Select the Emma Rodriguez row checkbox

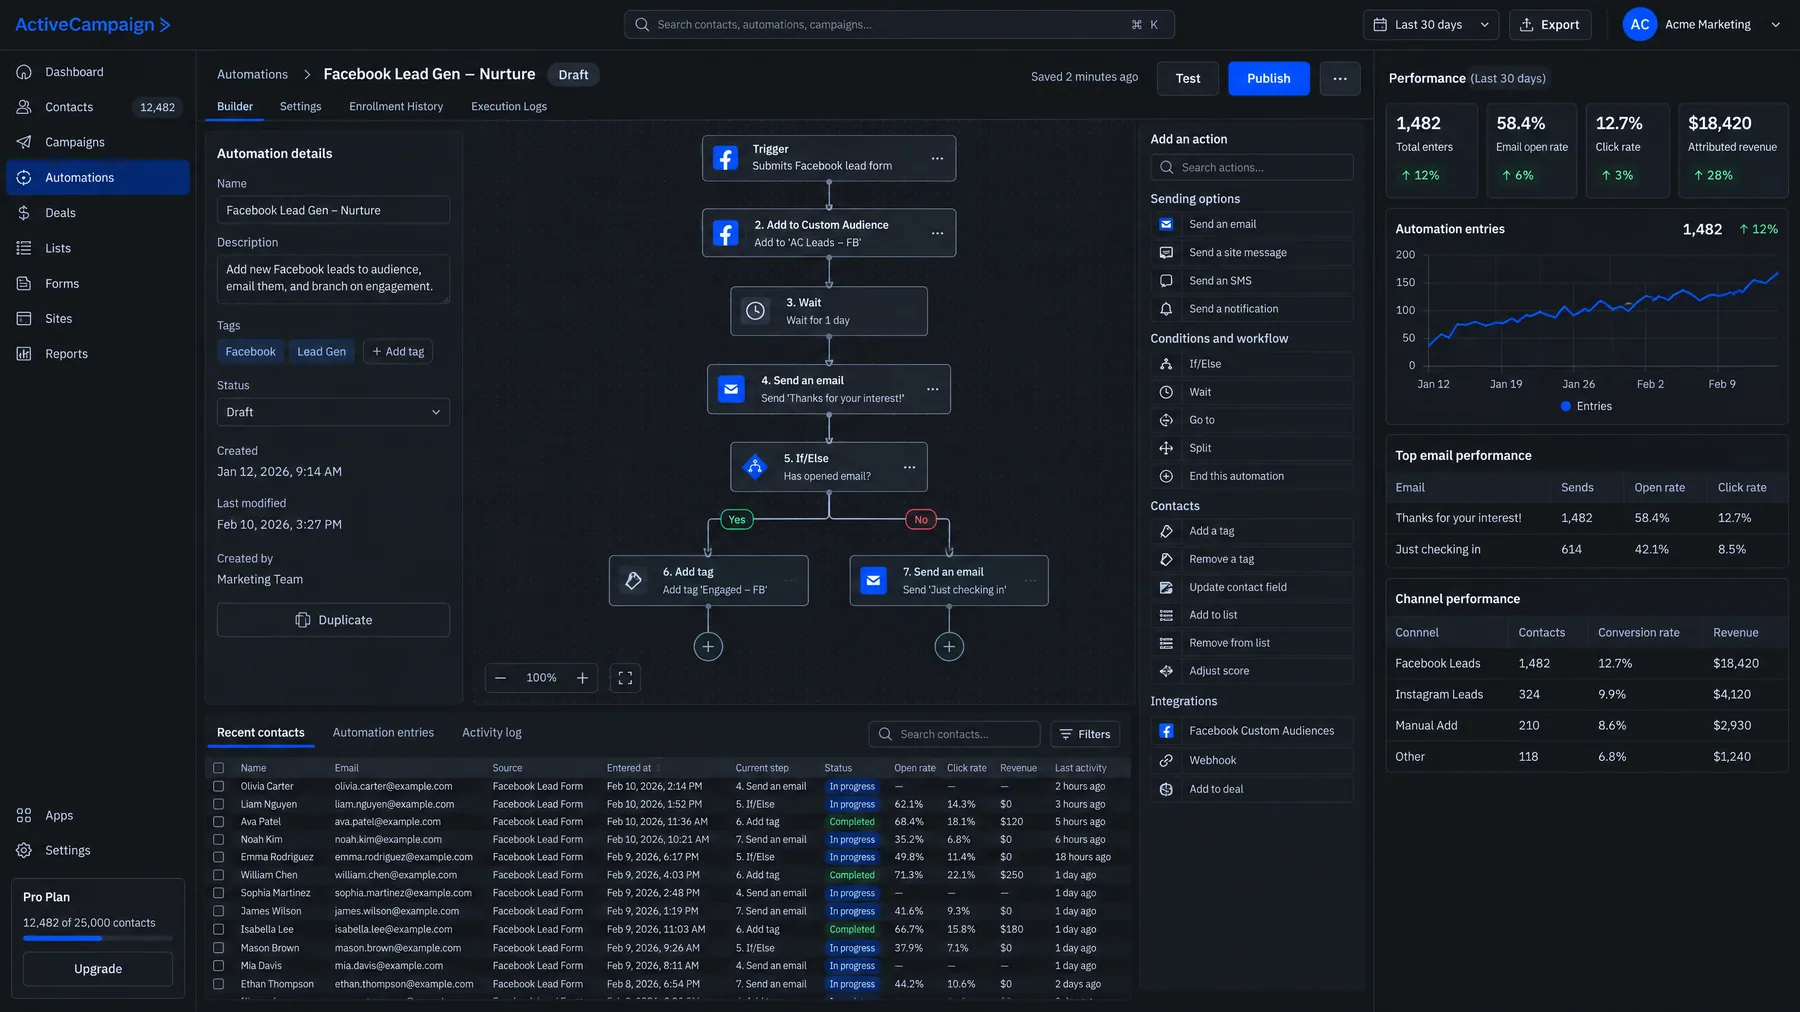click(x=218, y=857)
